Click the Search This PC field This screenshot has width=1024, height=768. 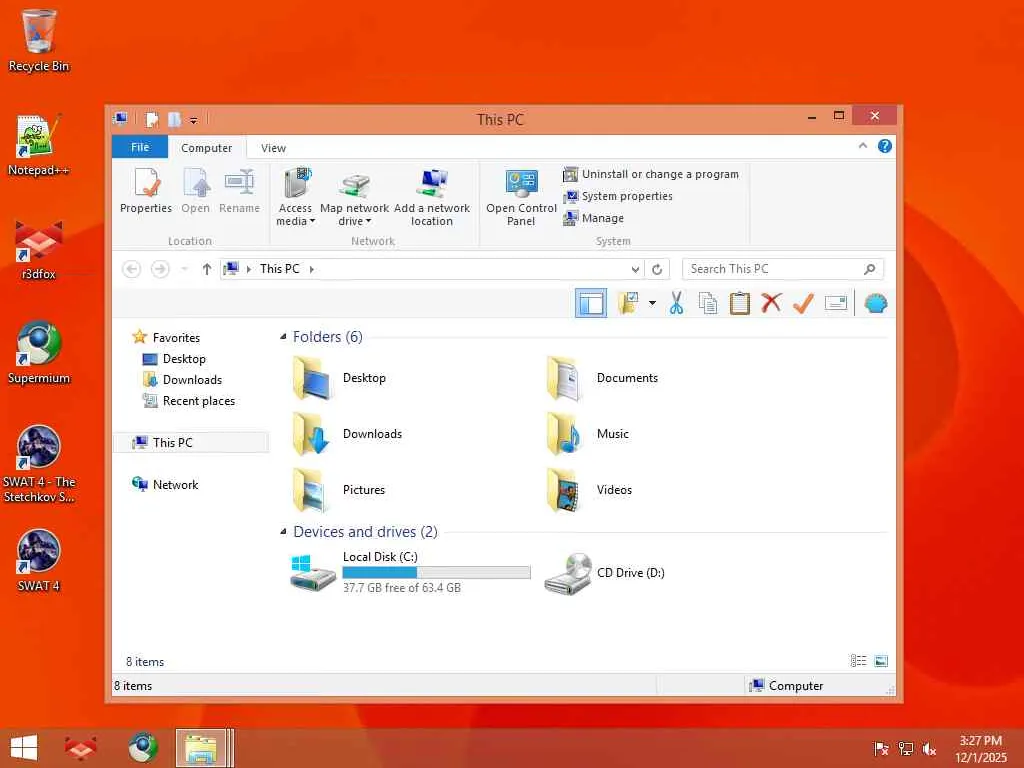tap(783, 269)
